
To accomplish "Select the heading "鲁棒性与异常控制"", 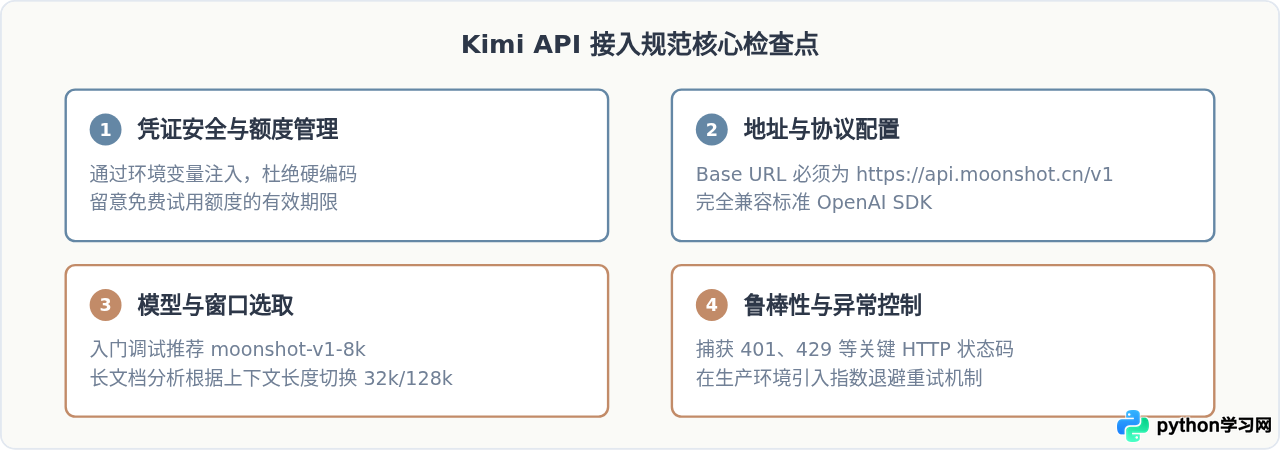I will [832, 305].
